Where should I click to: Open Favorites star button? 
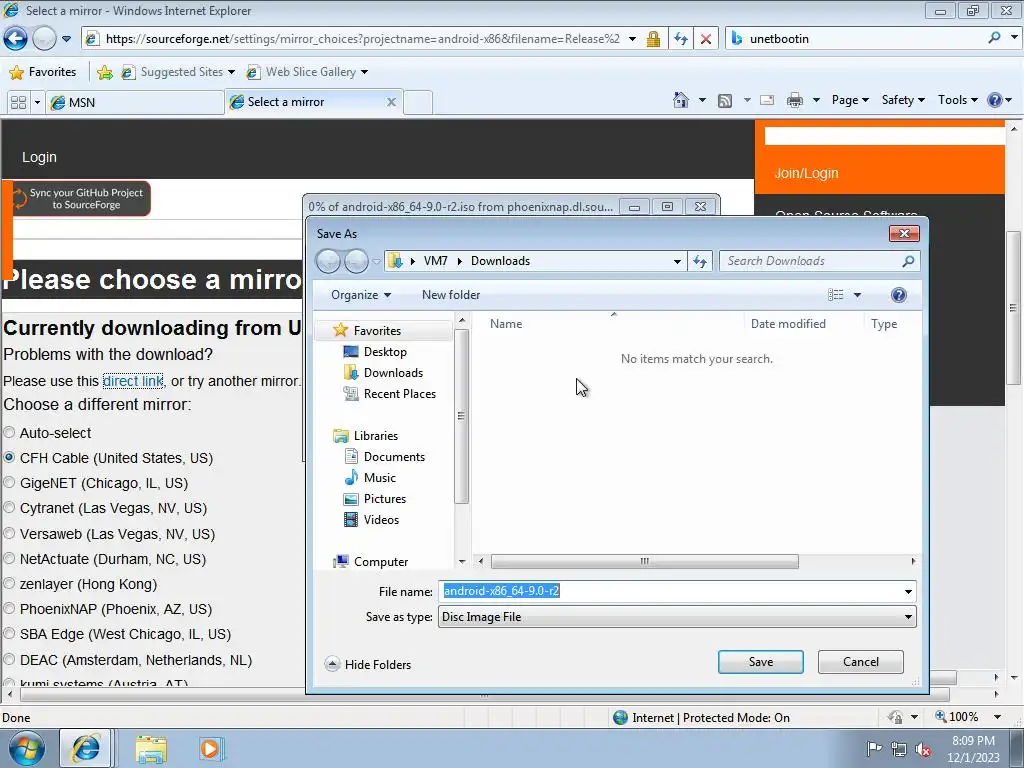[43, 72]
